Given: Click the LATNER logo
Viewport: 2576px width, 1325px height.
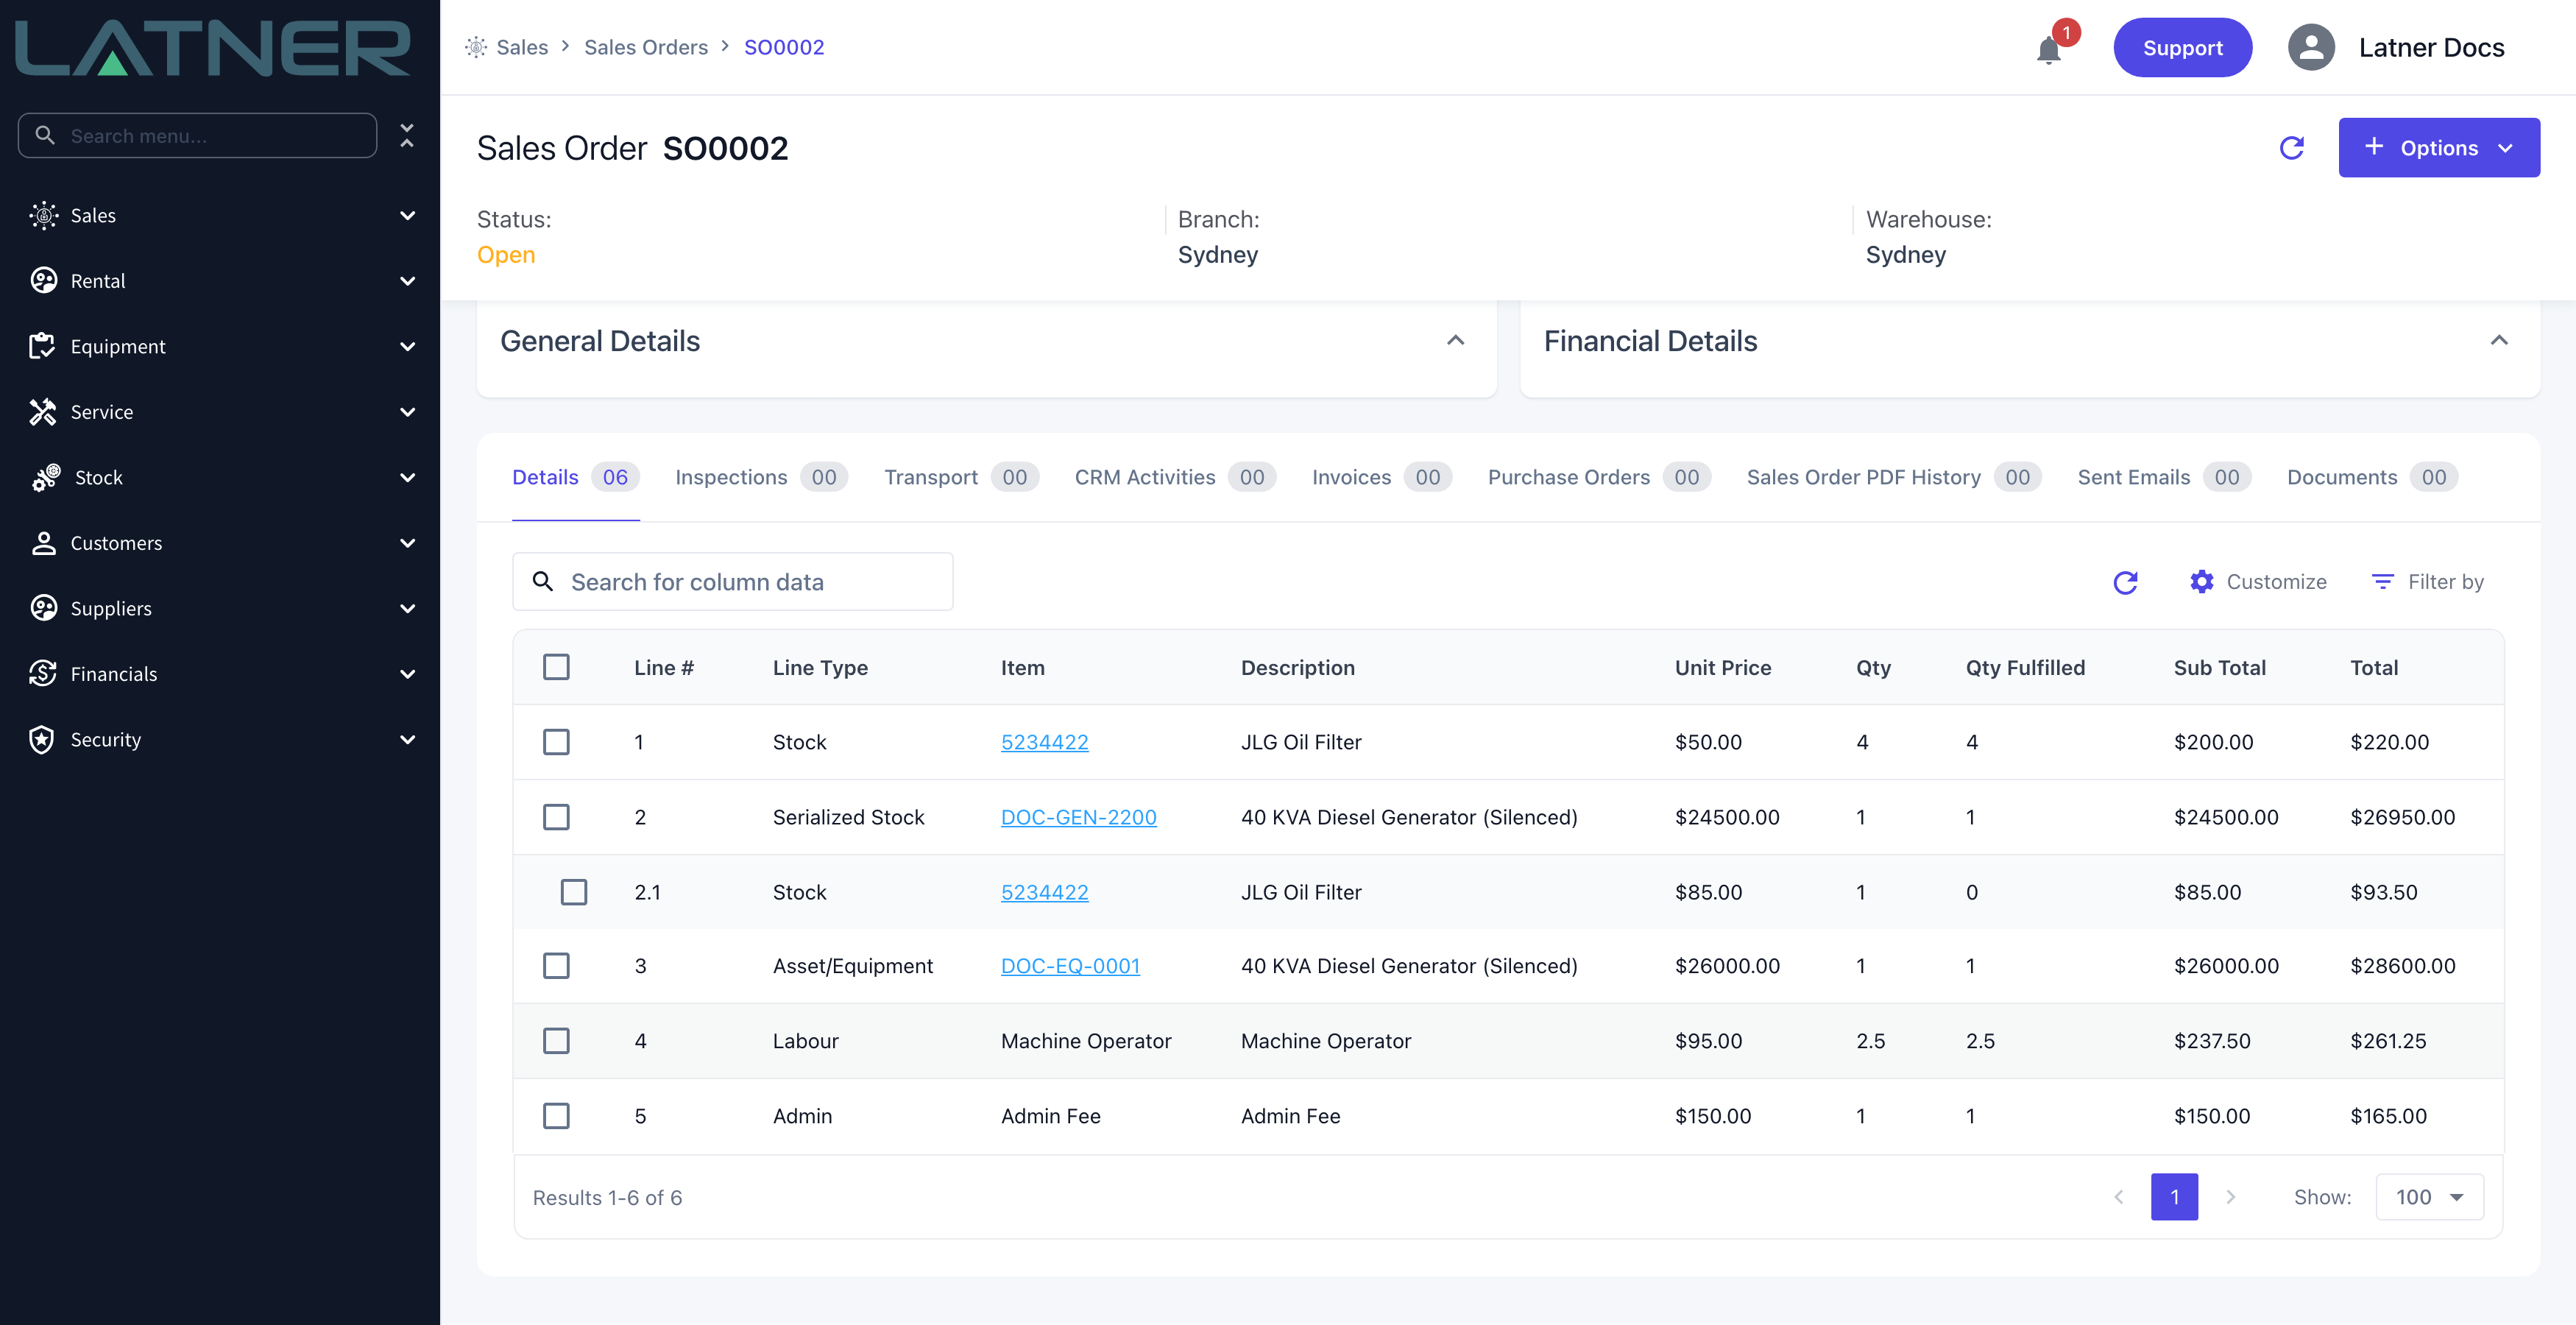Looking at the screenshot, I should (213, 48).
